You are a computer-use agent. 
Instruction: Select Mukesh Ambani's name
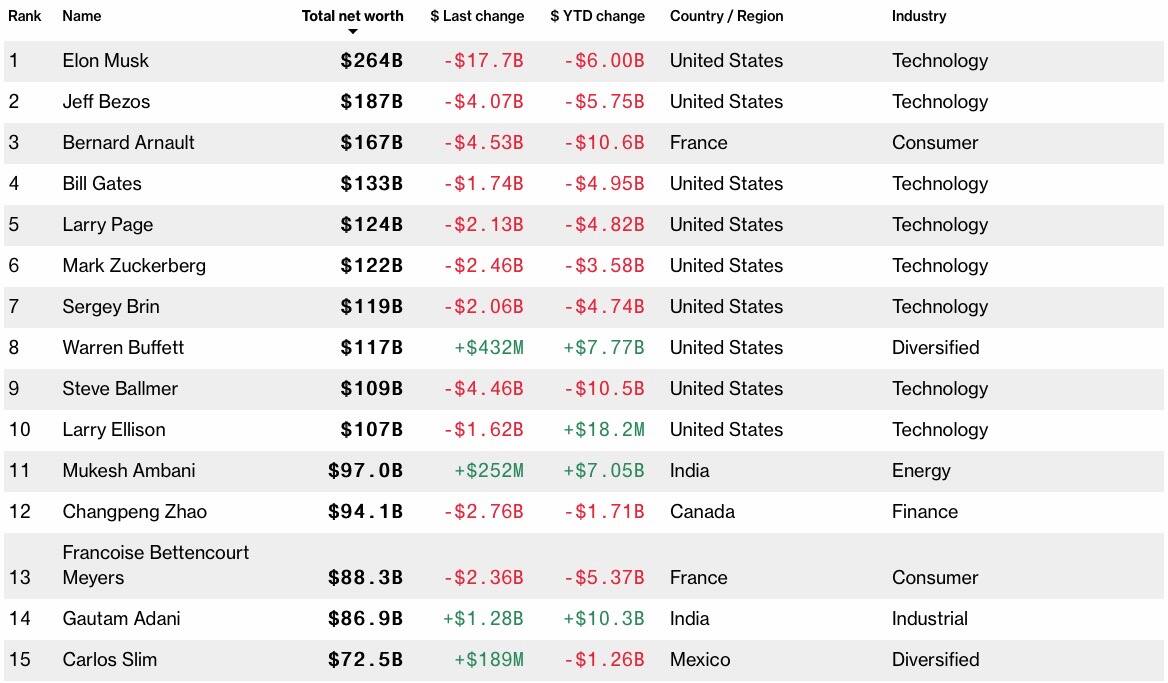point(129,471)
